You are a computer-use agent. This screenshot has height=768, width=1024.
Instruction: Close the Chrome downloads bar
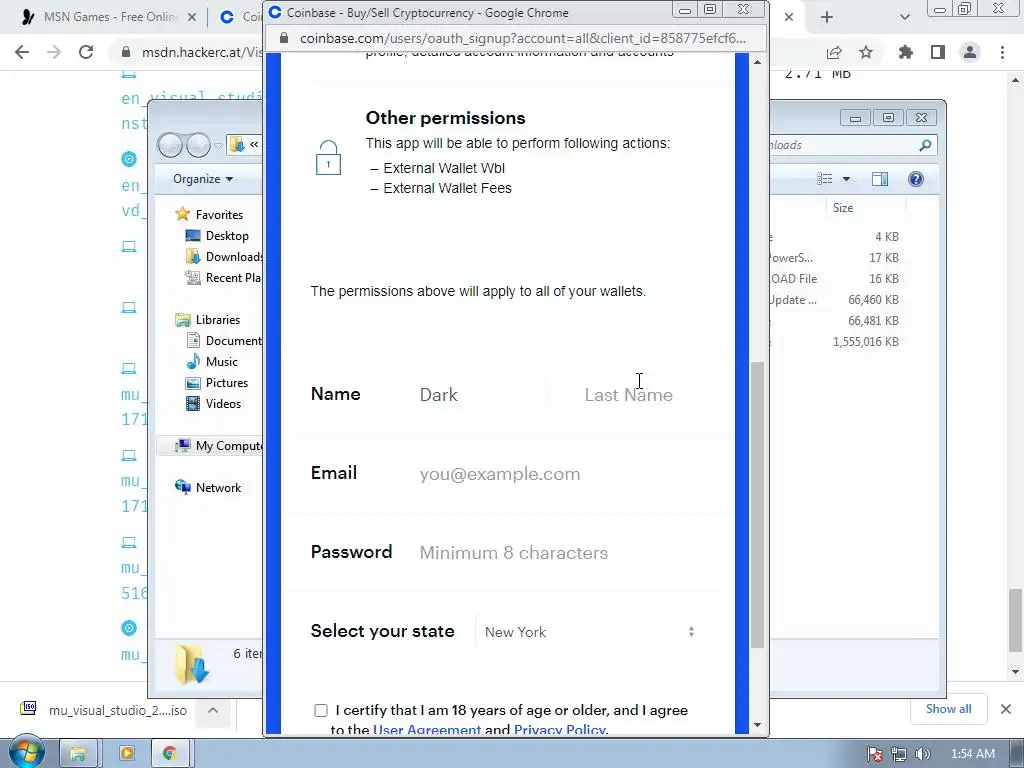tap(1006, 709)
